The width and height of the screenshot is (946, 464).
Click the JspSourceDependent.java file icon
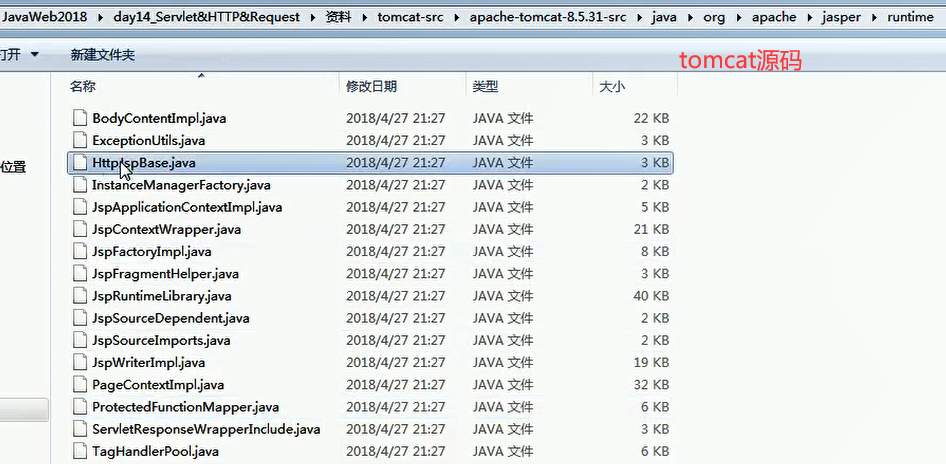coord(80,318)
